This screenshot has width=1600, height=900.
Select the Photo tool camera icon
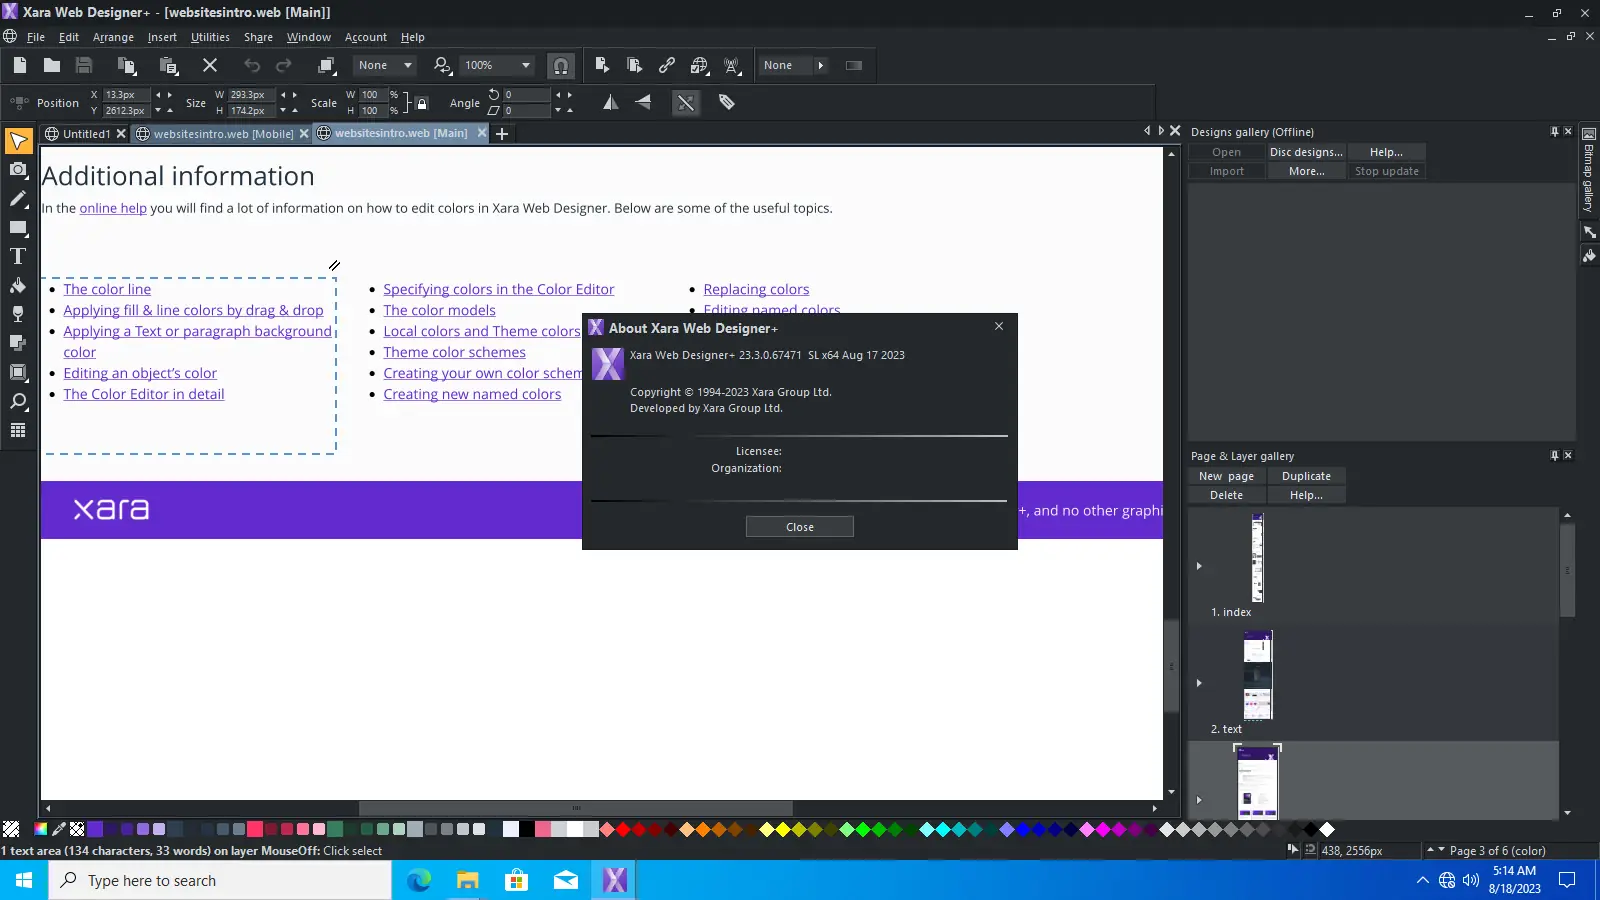point(18,170)
